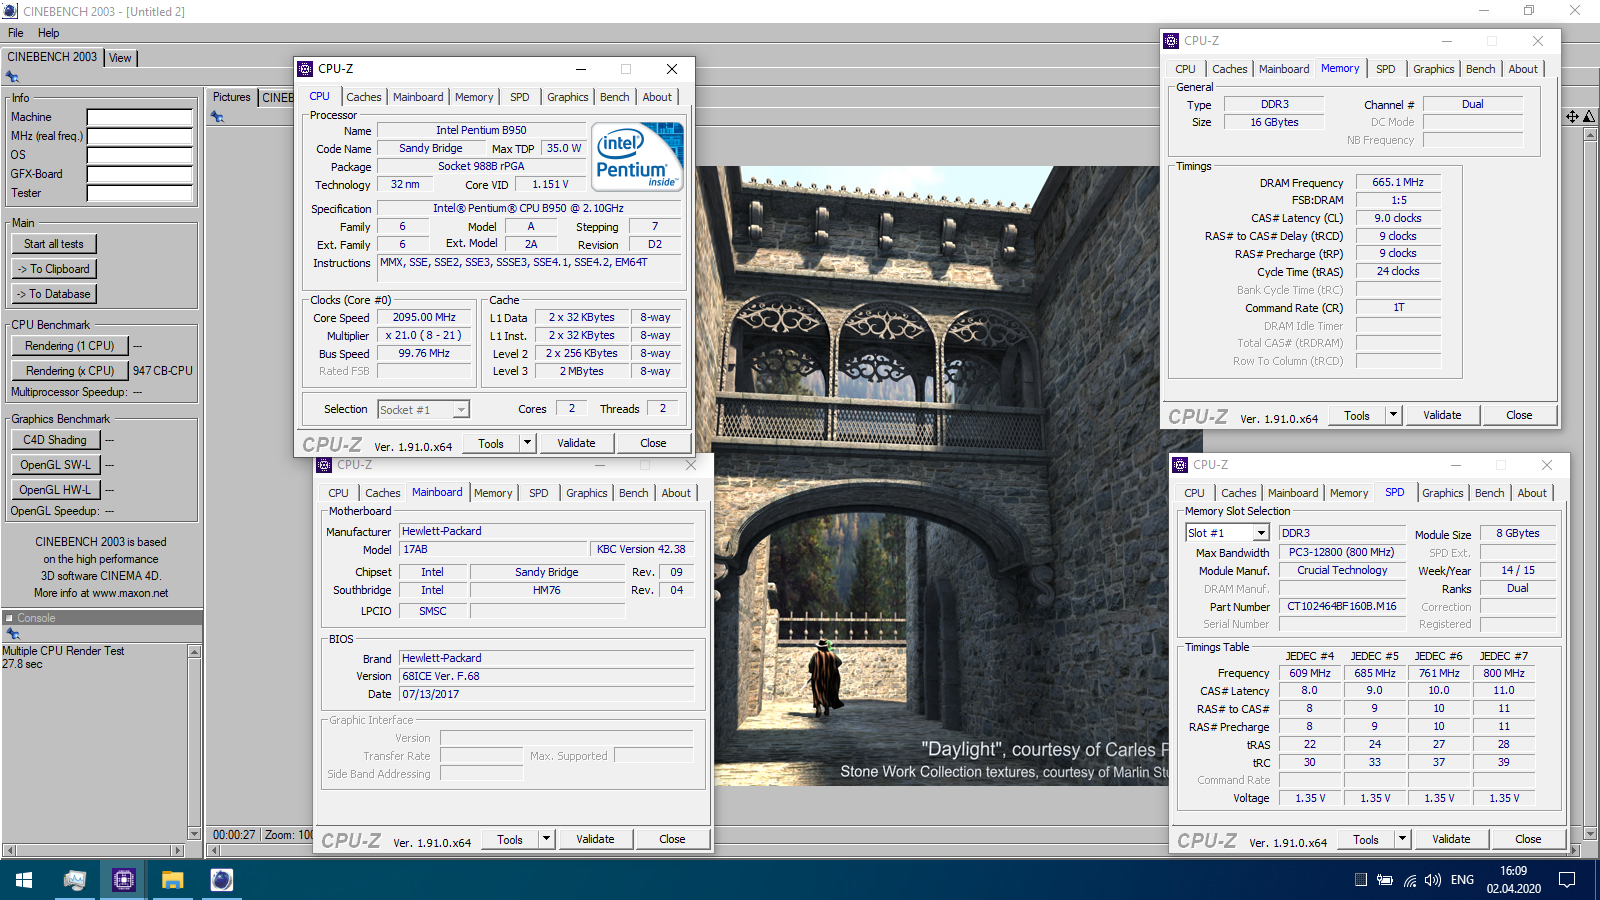Viewport: 1600px width, 900px height.
Task: Click the Intel Pentium B950 name field
Action: pyautogui.click(x=481, y=130)
